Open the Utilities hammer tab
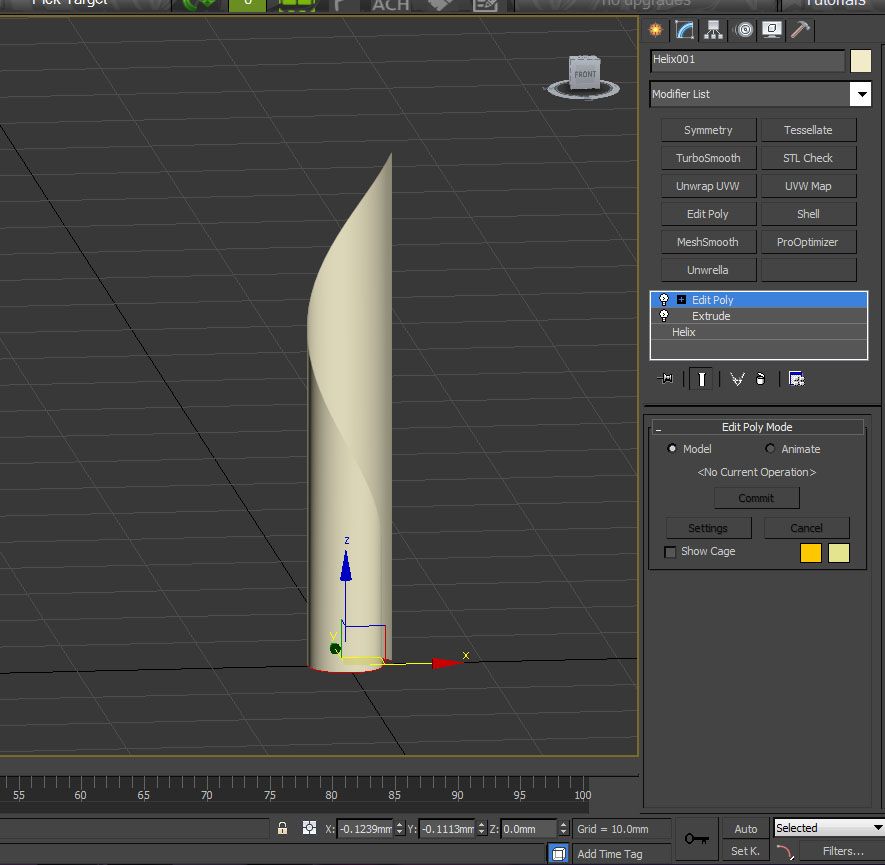The image size is (885, 865). 800,30
